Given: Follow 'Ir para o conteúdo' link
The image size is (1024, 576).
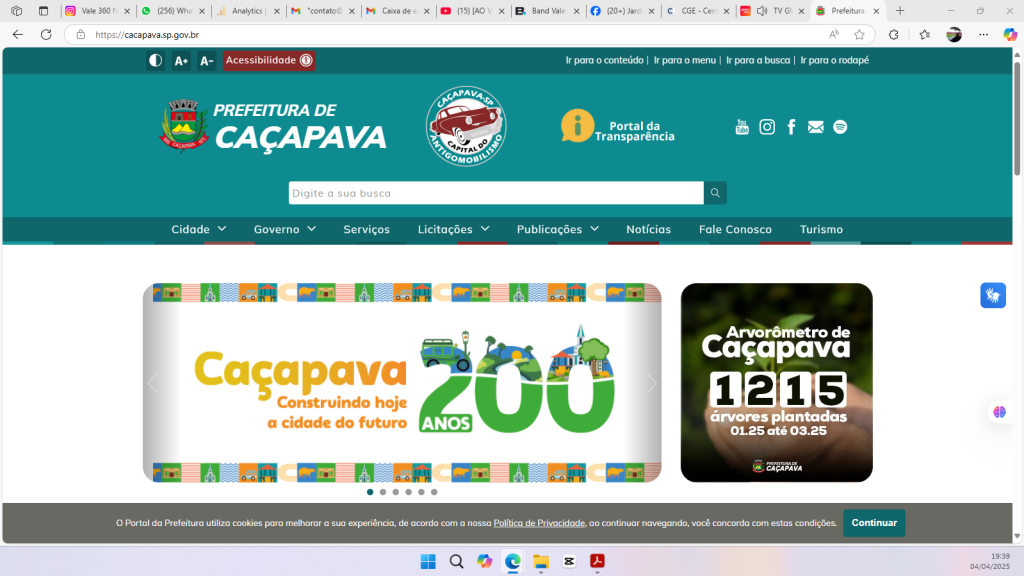Looking at the screenshot, I should pos(604,60).
